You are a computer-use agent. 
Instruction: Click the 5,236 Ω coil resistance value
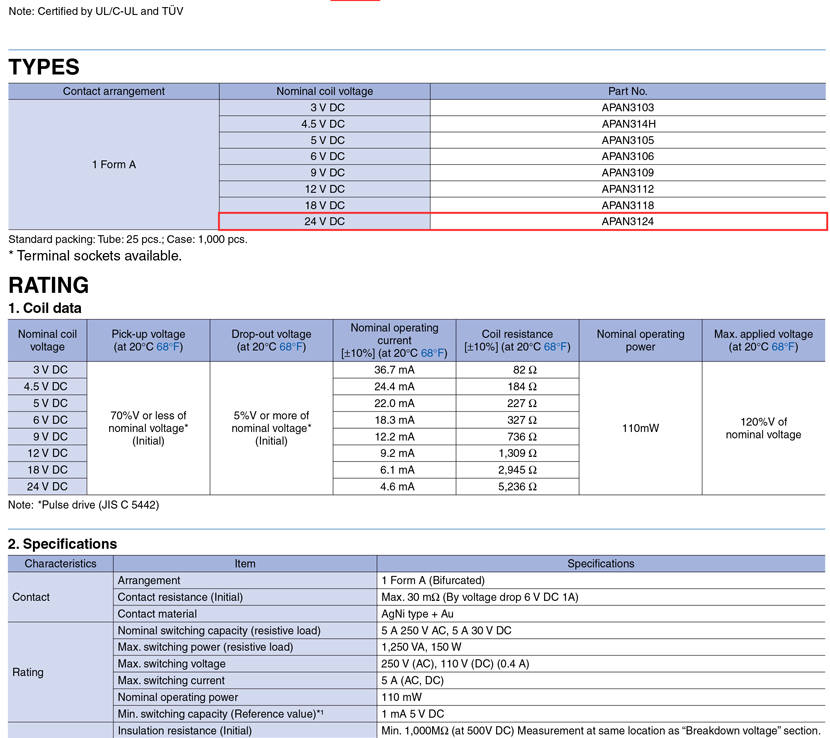[x=517, y=487]
